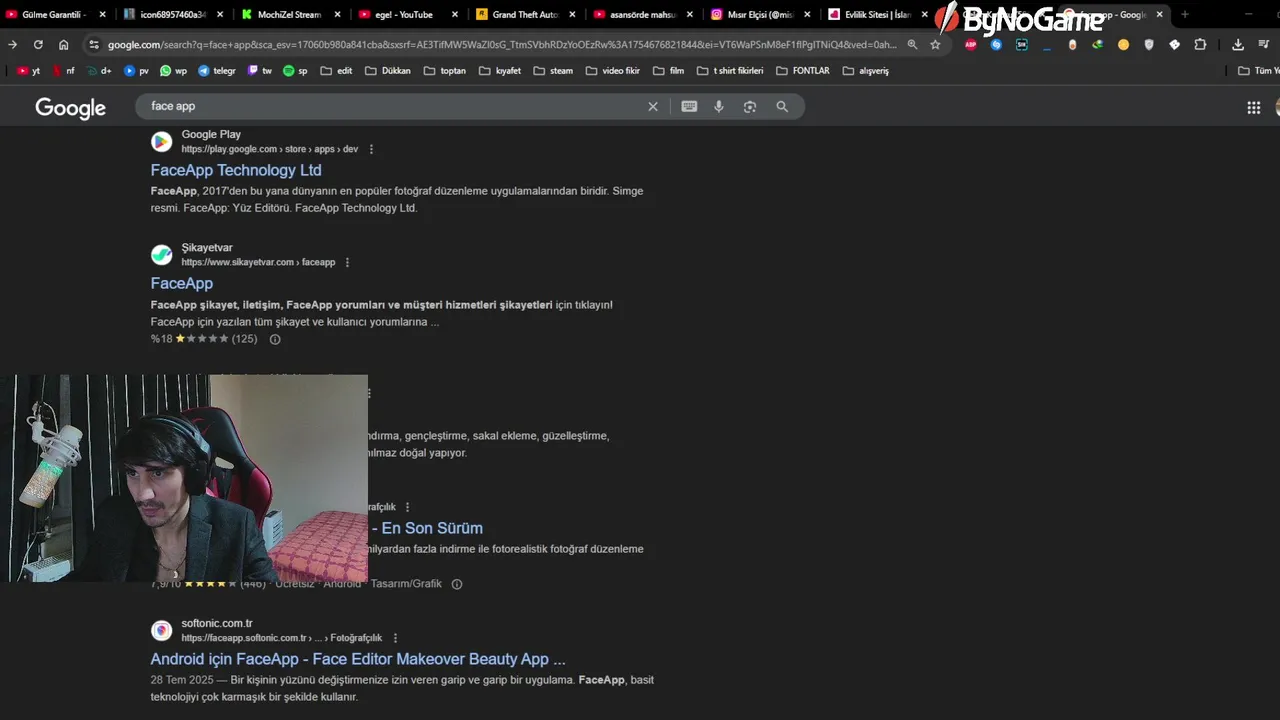Open Google apps grid

1254,108
